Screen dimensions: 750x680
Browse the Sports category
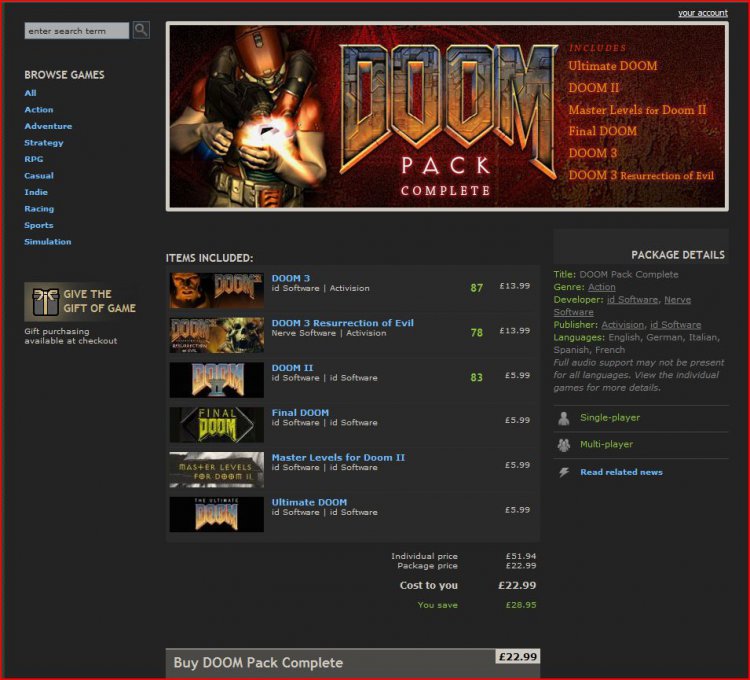coord(39,225)
